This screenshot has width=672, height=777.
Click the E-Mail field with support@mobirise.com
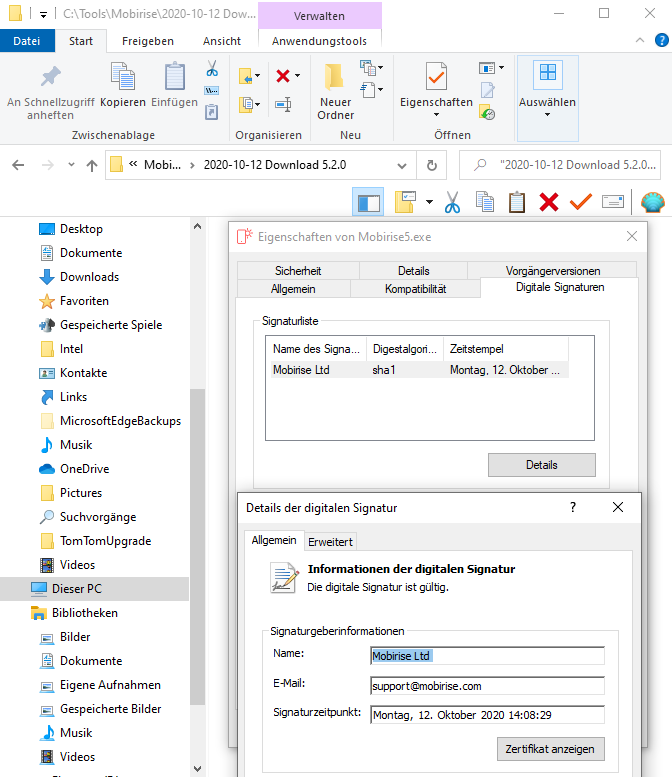click(487, 686)
